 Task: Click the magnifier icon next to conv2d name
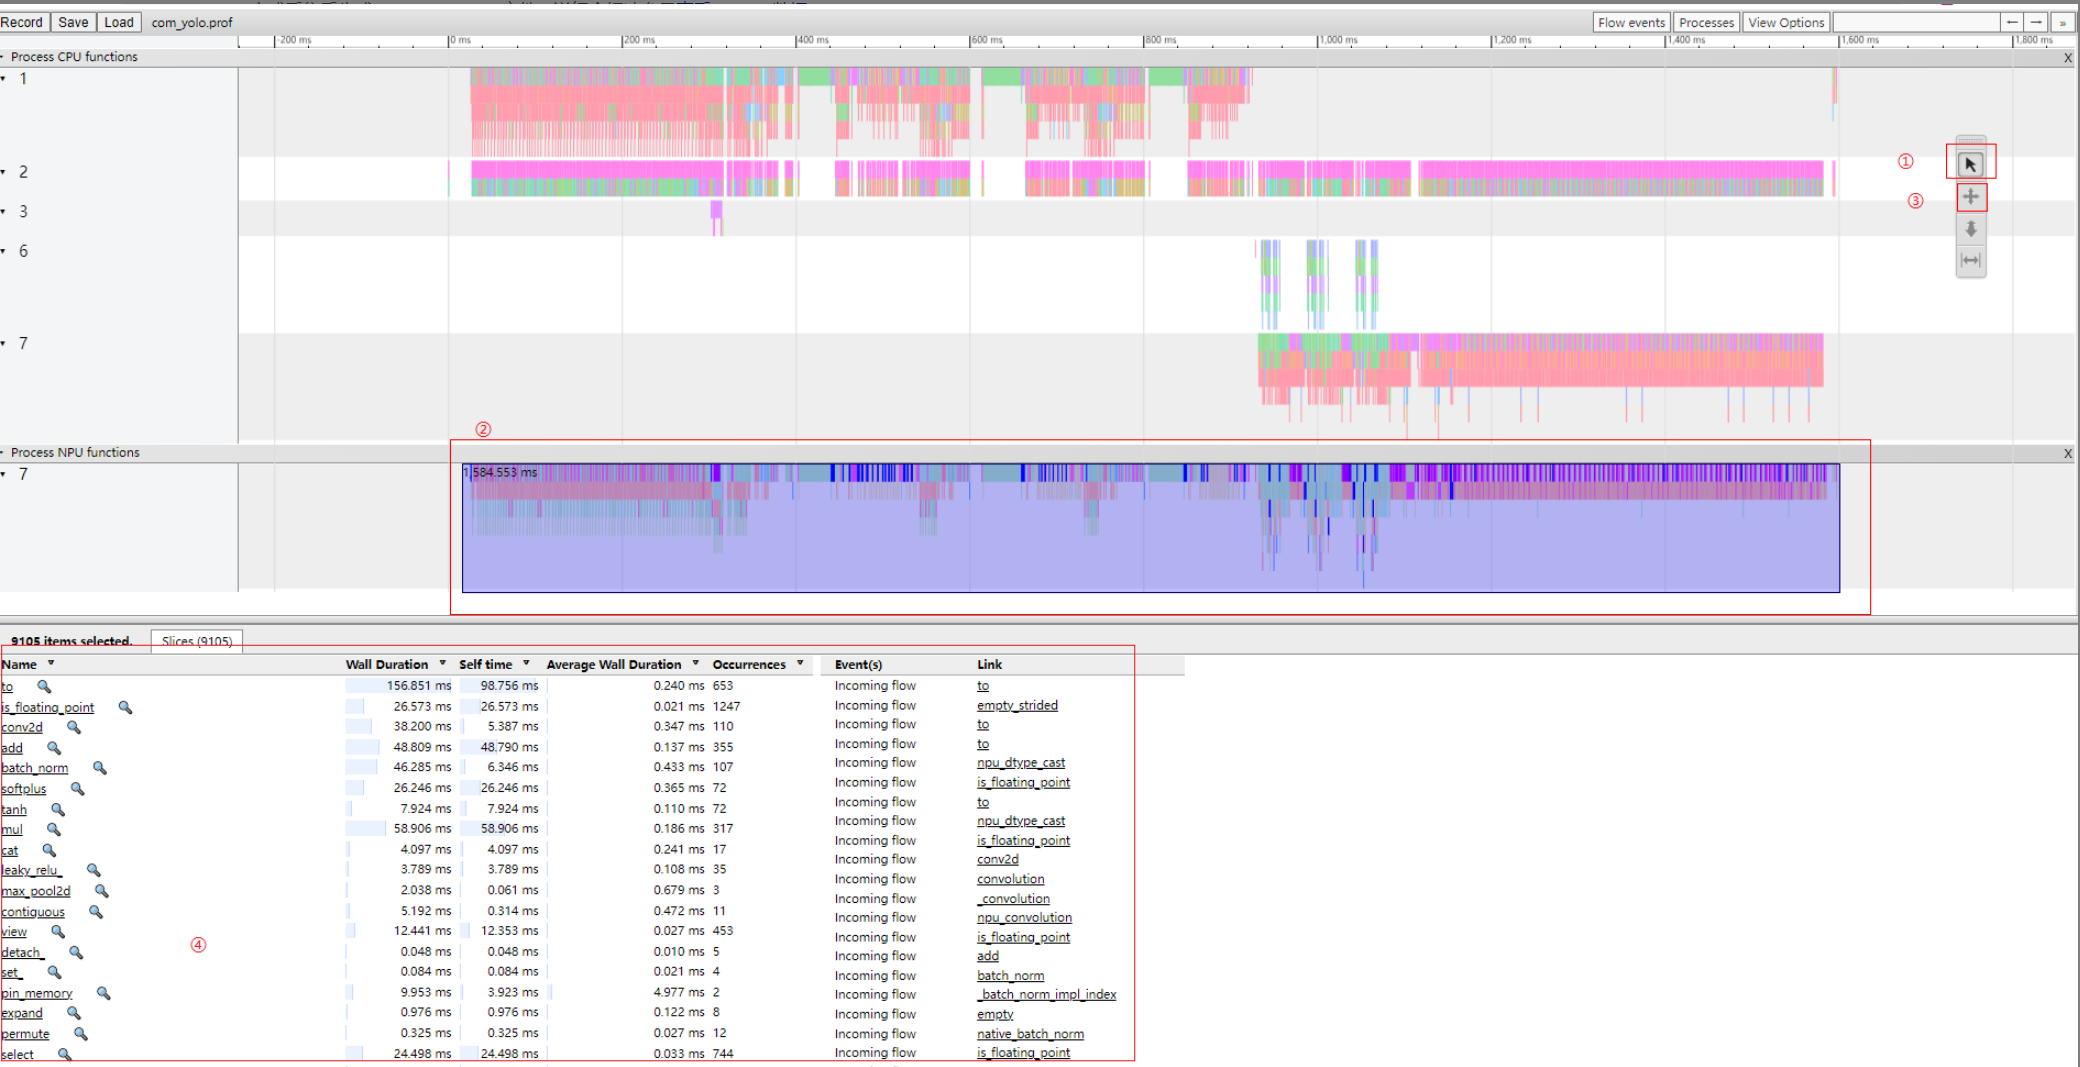point(73,727)
